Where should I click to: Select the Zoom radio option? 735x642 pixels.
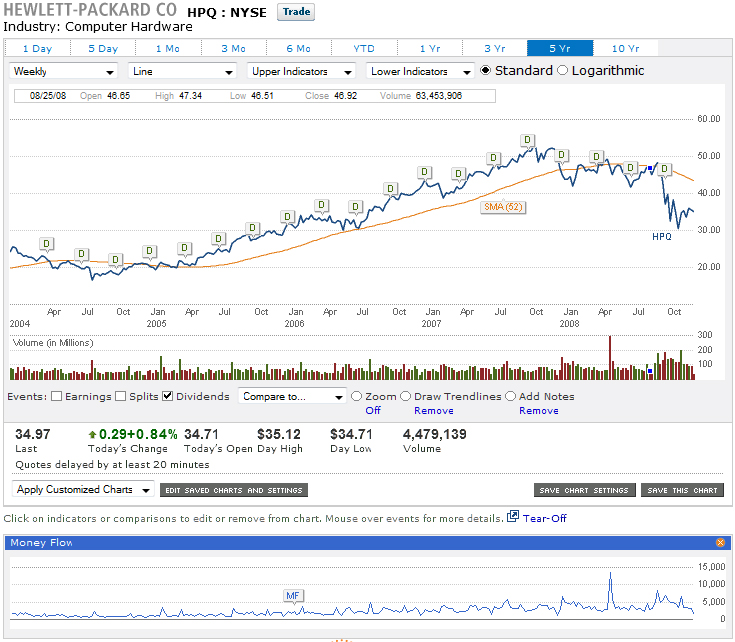click(357, 396)
